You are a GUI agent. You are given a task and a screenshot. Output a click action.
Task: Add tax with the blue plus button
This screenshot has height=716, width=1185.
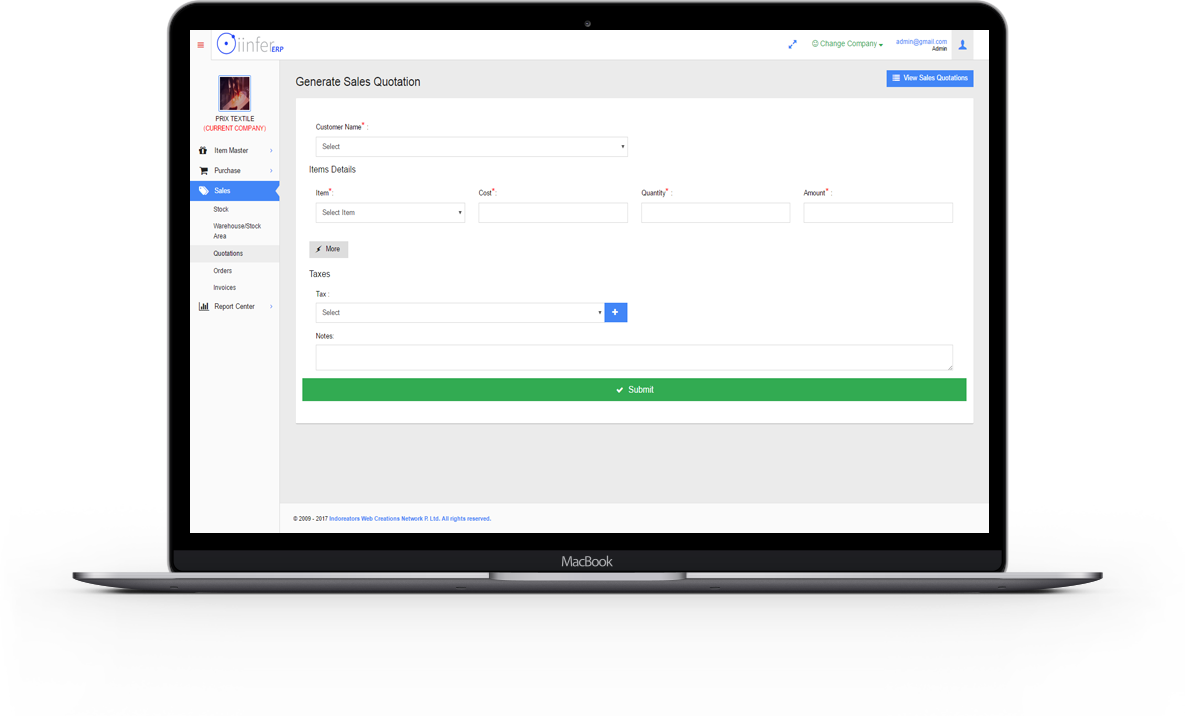tap(615, 312)
